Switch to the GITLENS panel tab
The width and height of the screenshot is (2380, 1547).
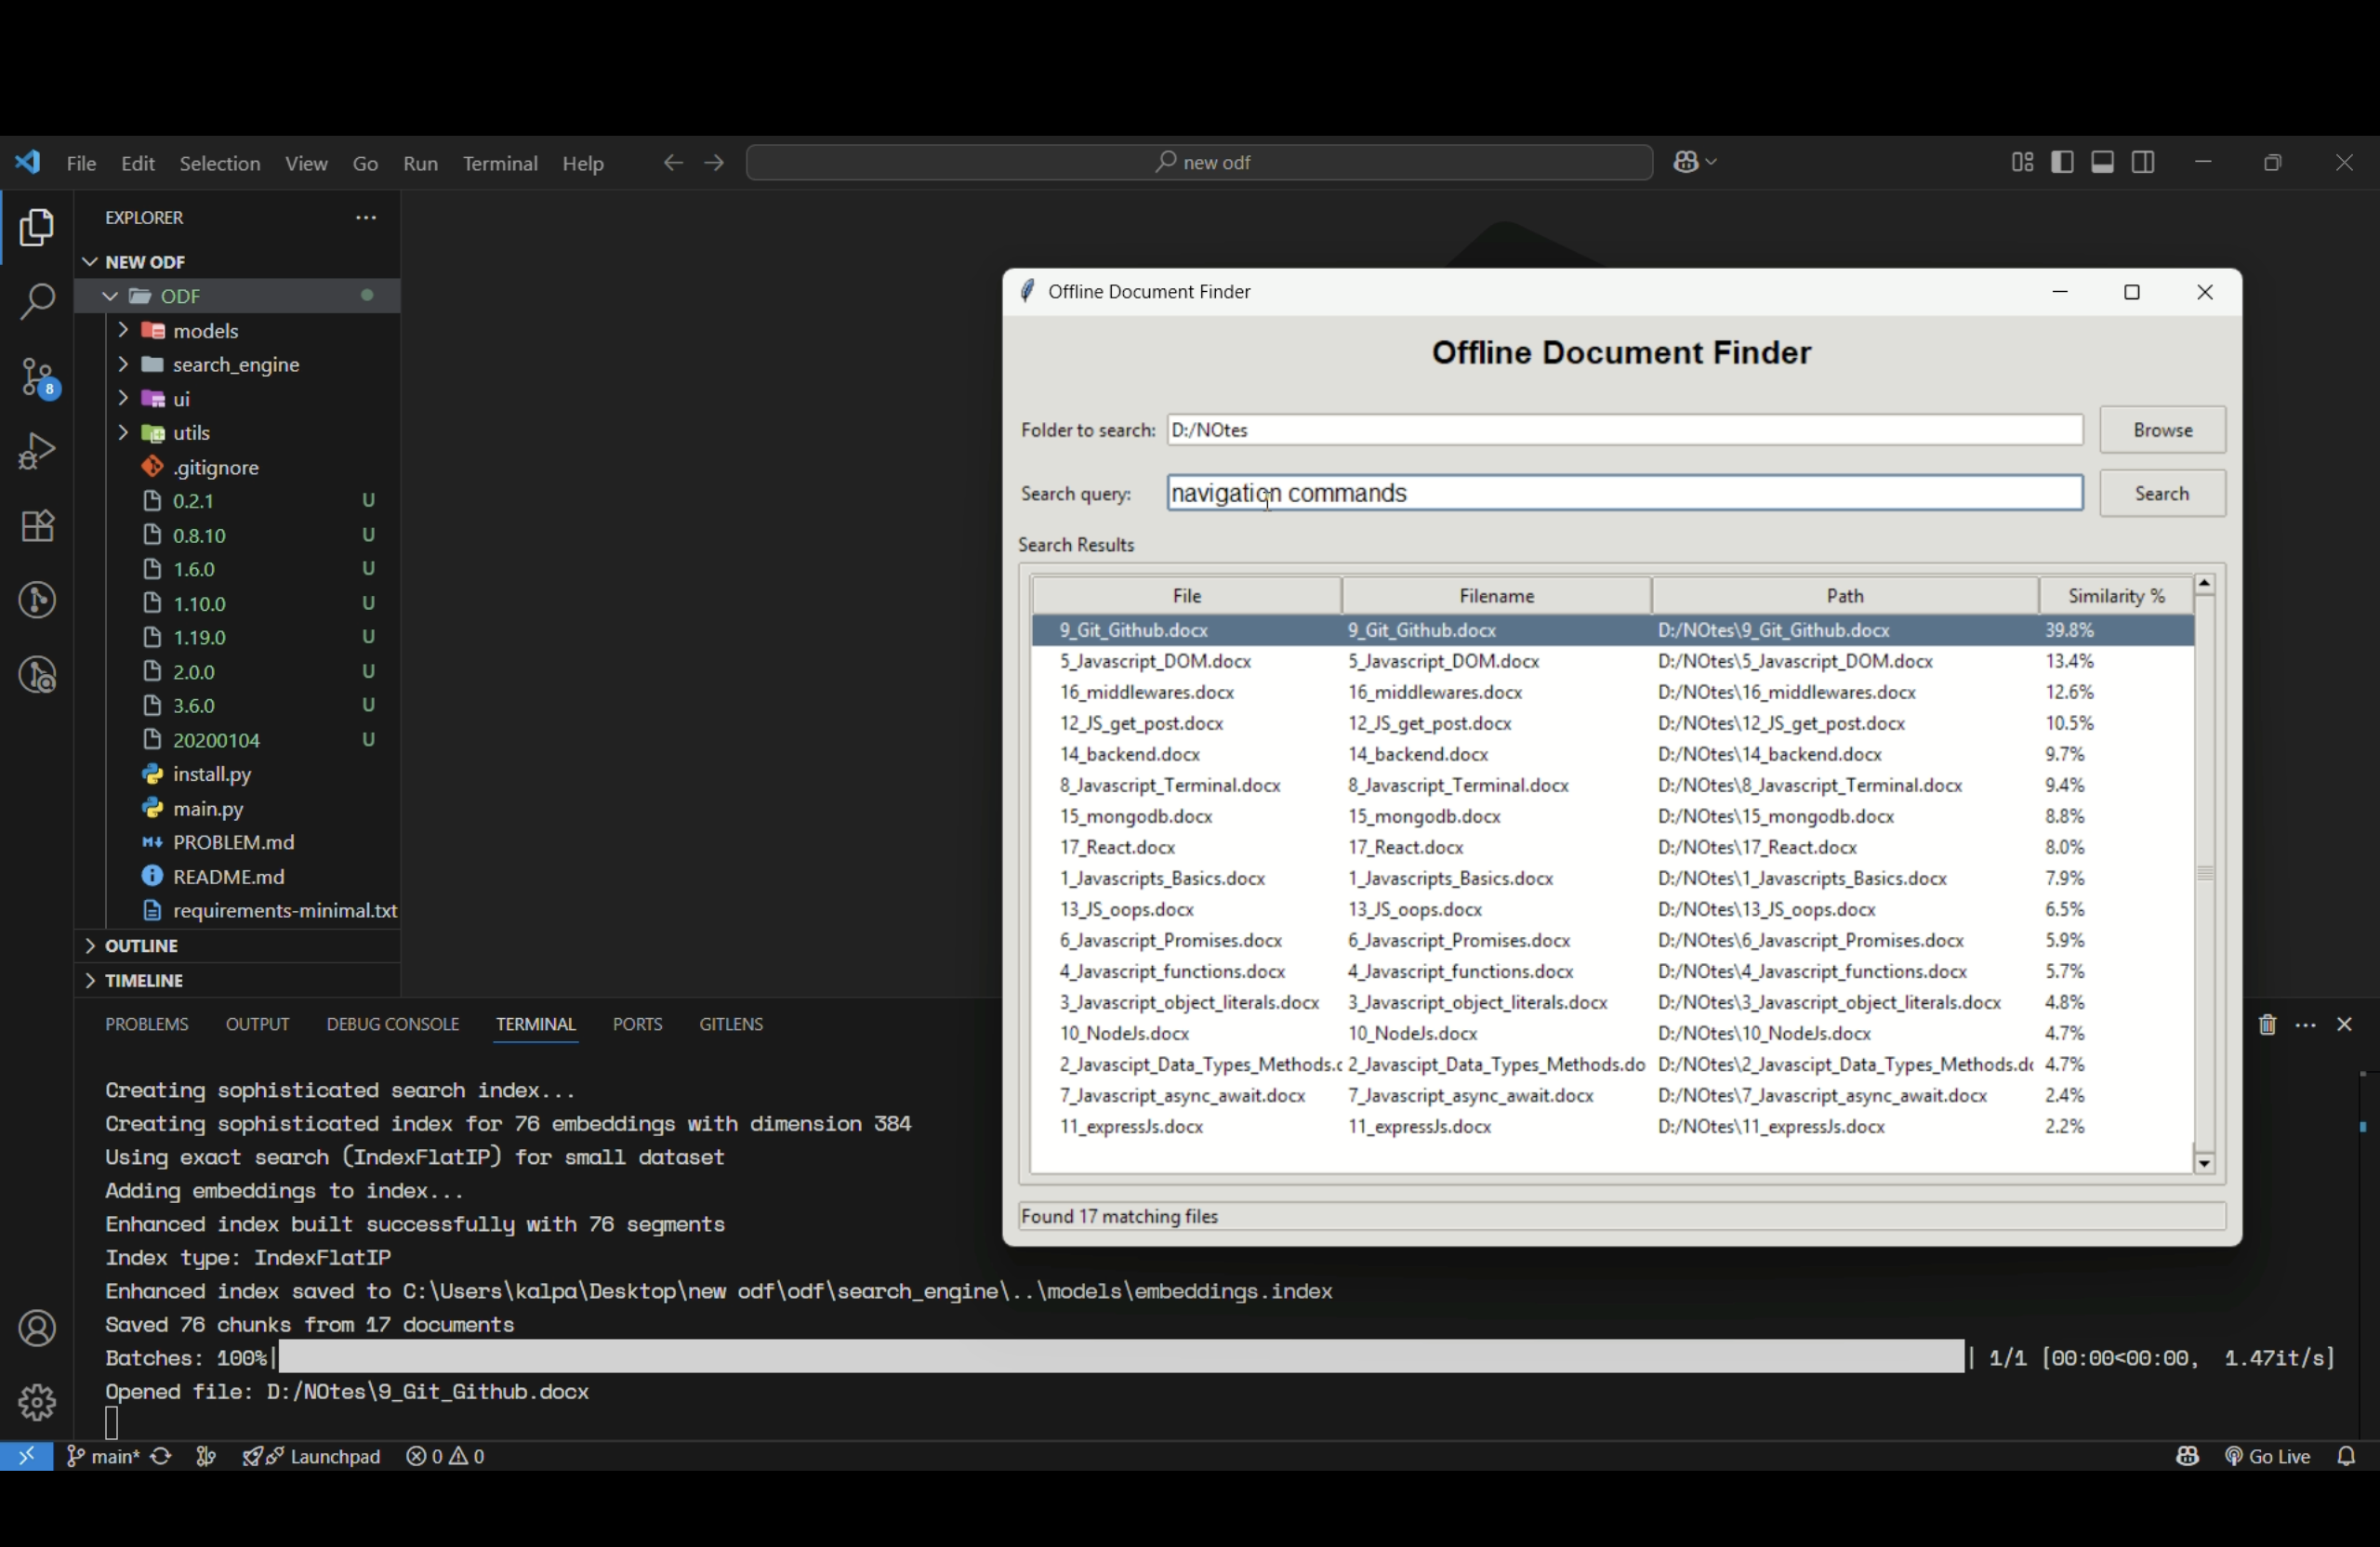[x=731, y=1024]
